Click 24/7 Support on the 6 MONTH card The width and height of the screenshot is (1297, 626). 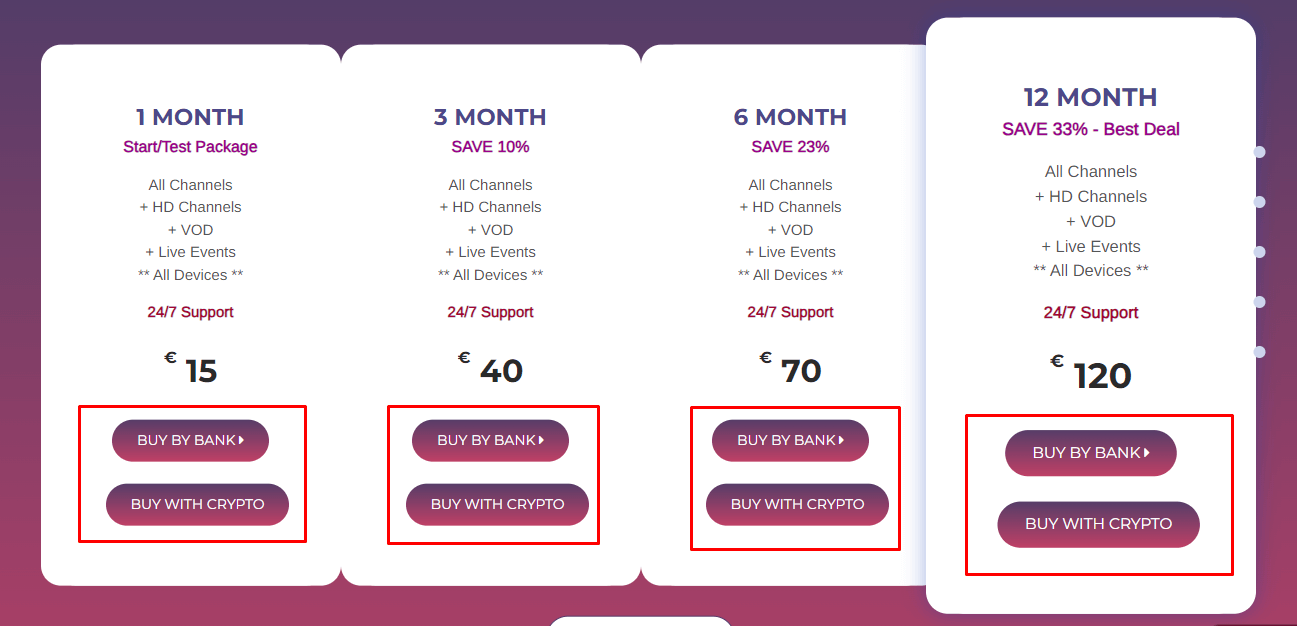790,311
